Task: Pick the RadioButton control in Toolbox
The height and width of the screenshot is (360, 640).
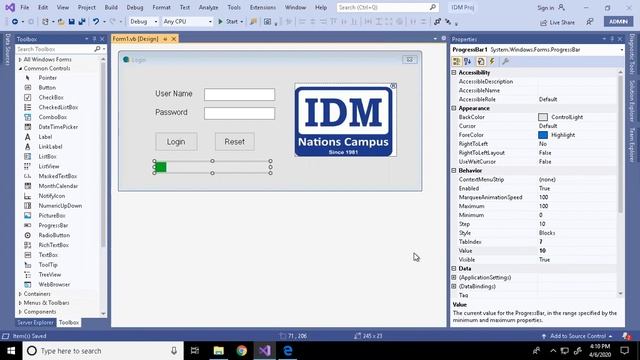Action: (x=54, y=235)
